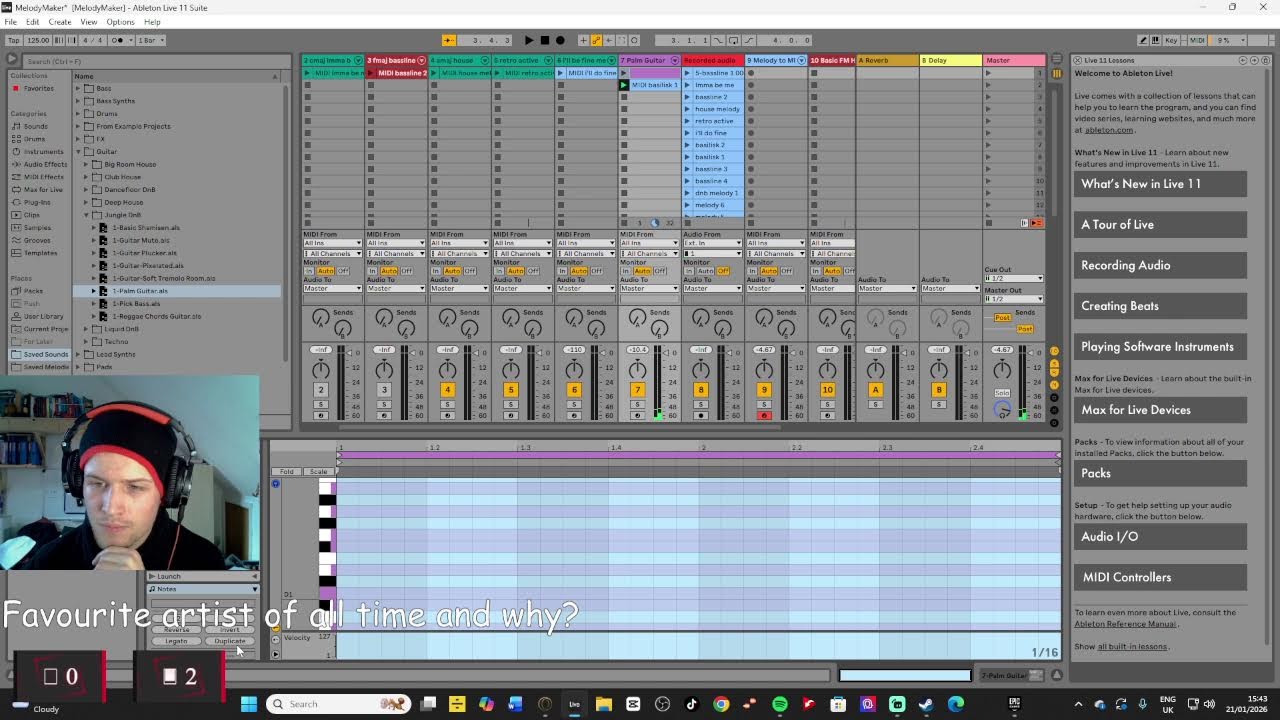Viewport: 1280px width, 720px height.
Task: Select 1-Guitar Plucker.als file
Action: click(x=144, y=253)
